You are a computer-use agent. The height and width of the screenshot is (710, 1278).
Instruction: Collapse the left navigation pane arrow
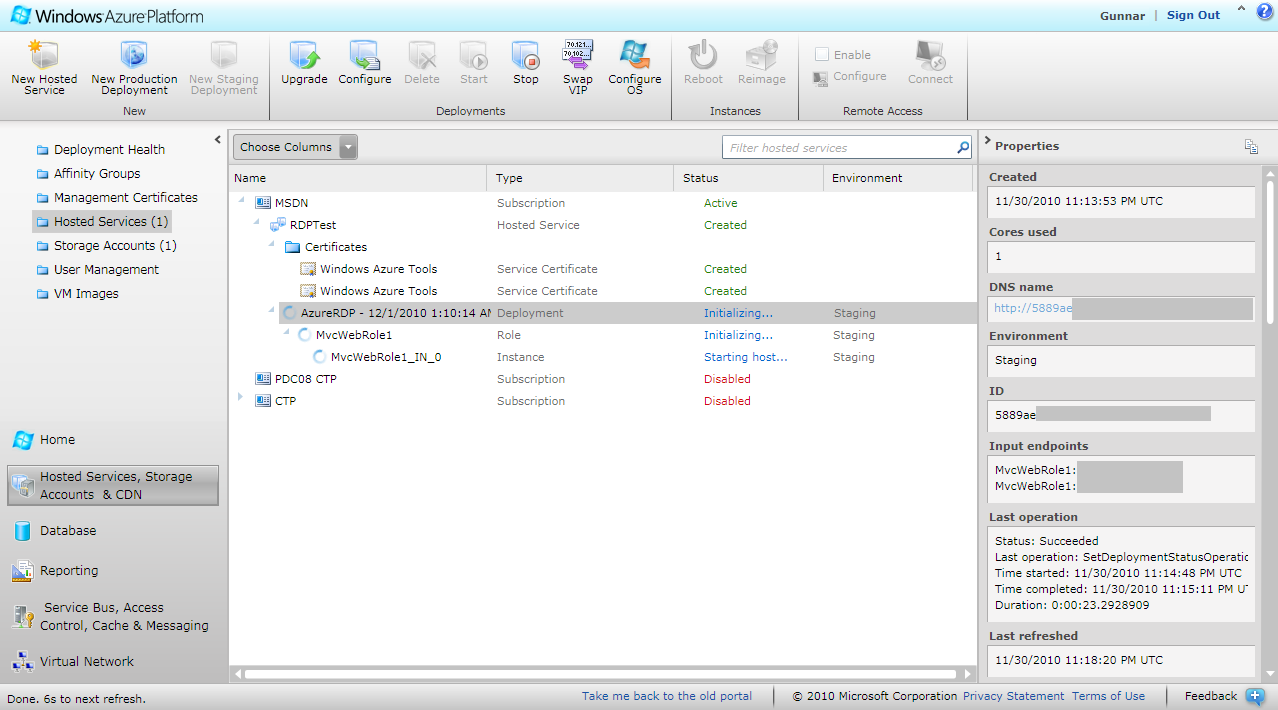point(218,140)
